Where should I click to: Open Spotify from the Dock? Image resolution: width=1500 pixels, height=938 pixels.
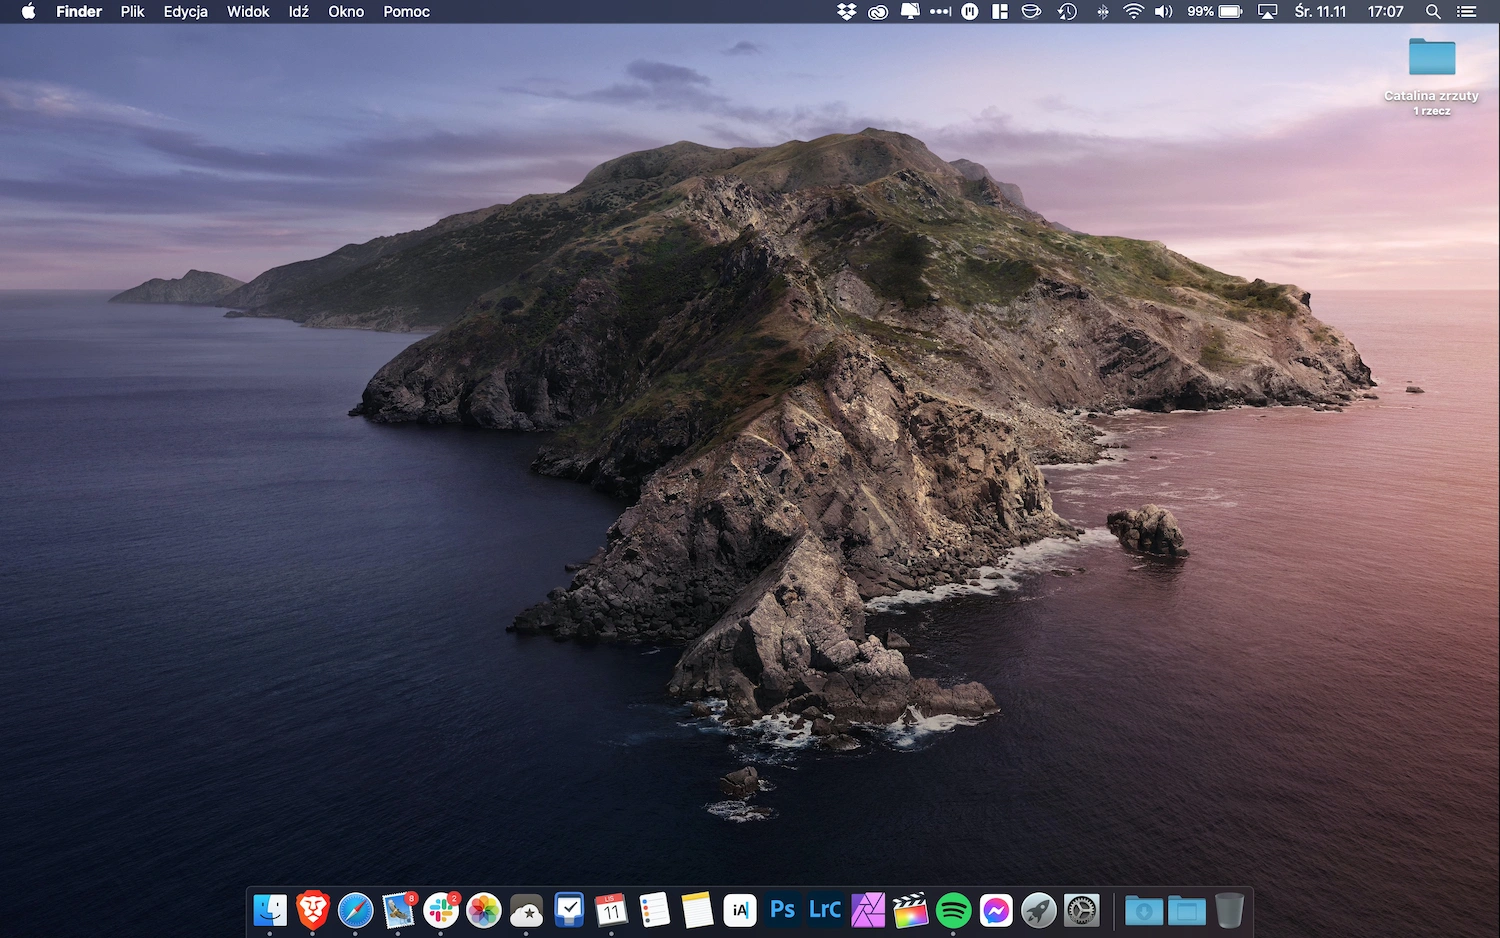pyautogui.click(x=954, y=910)
